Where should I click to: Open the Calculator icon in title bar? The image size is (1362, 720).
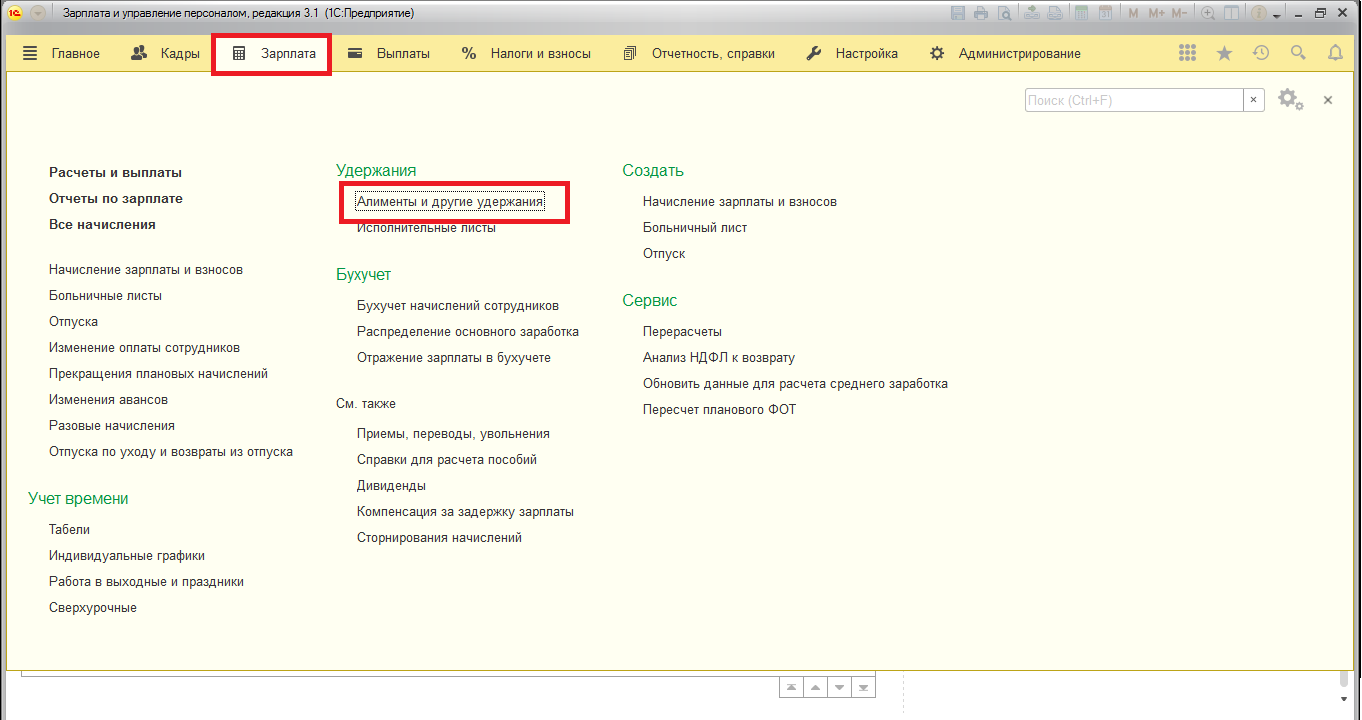(x=1081, y=13)
